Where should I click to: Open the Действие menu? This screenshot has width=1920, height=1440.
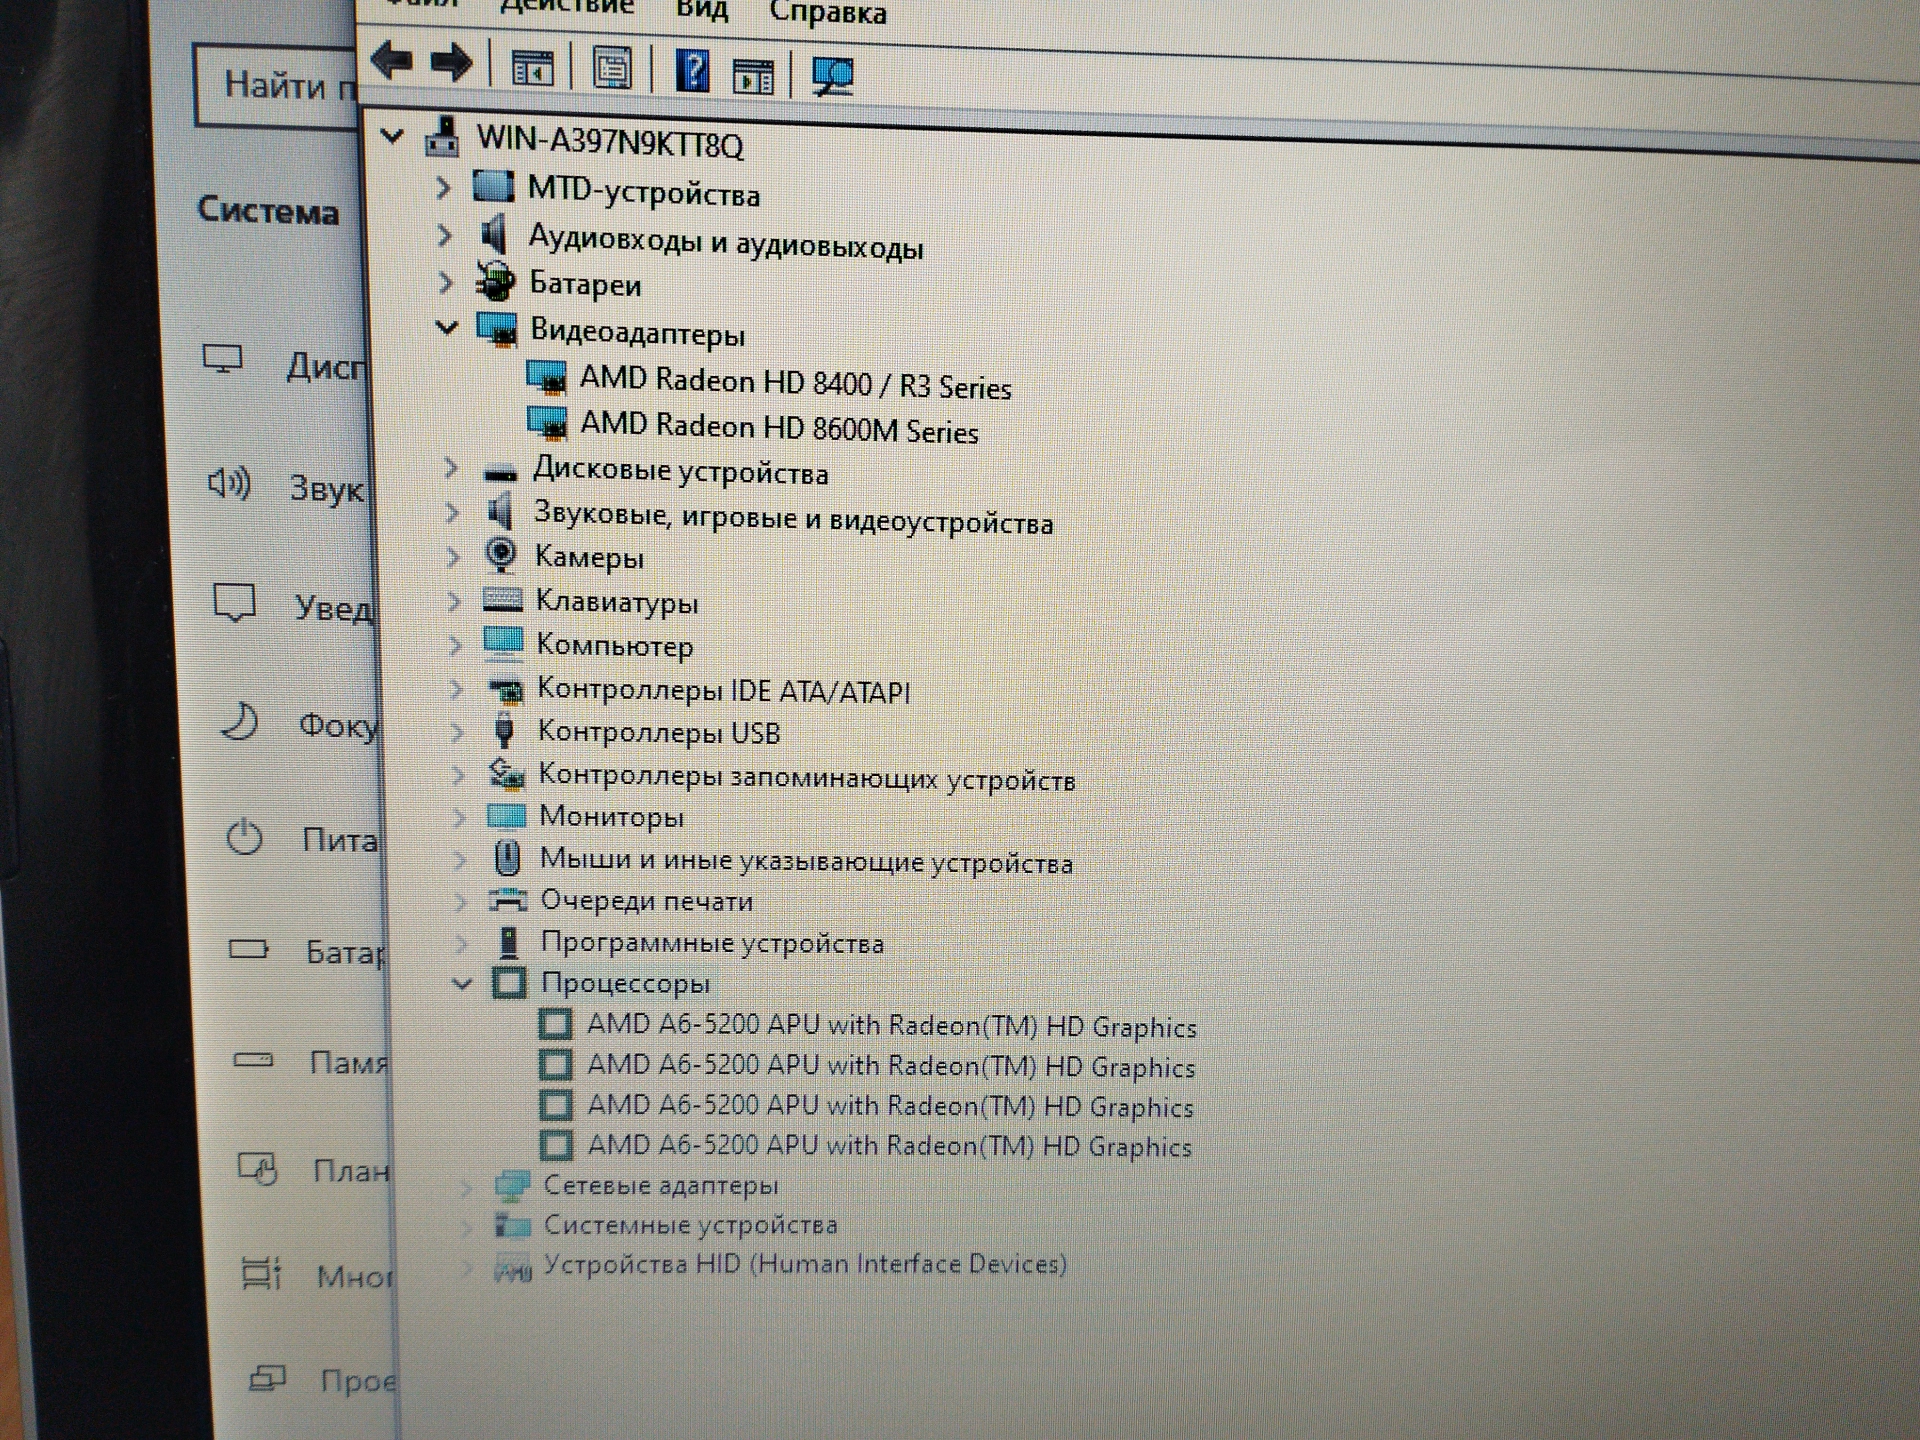(x=567, y=6)
